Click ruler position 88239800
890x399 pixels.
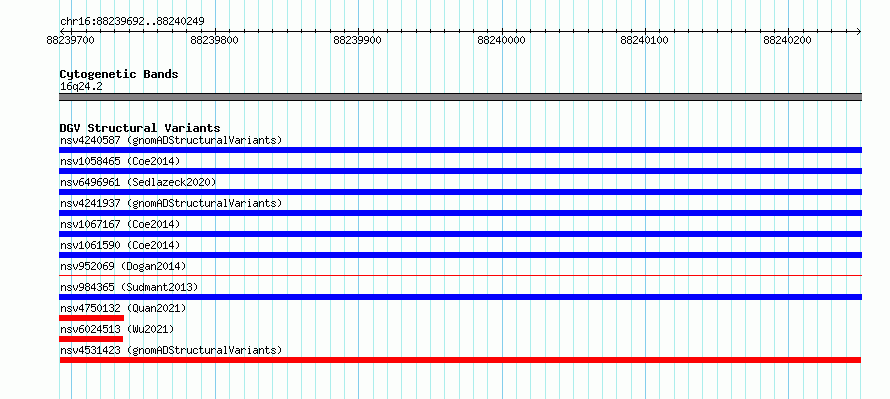(214, 40)
